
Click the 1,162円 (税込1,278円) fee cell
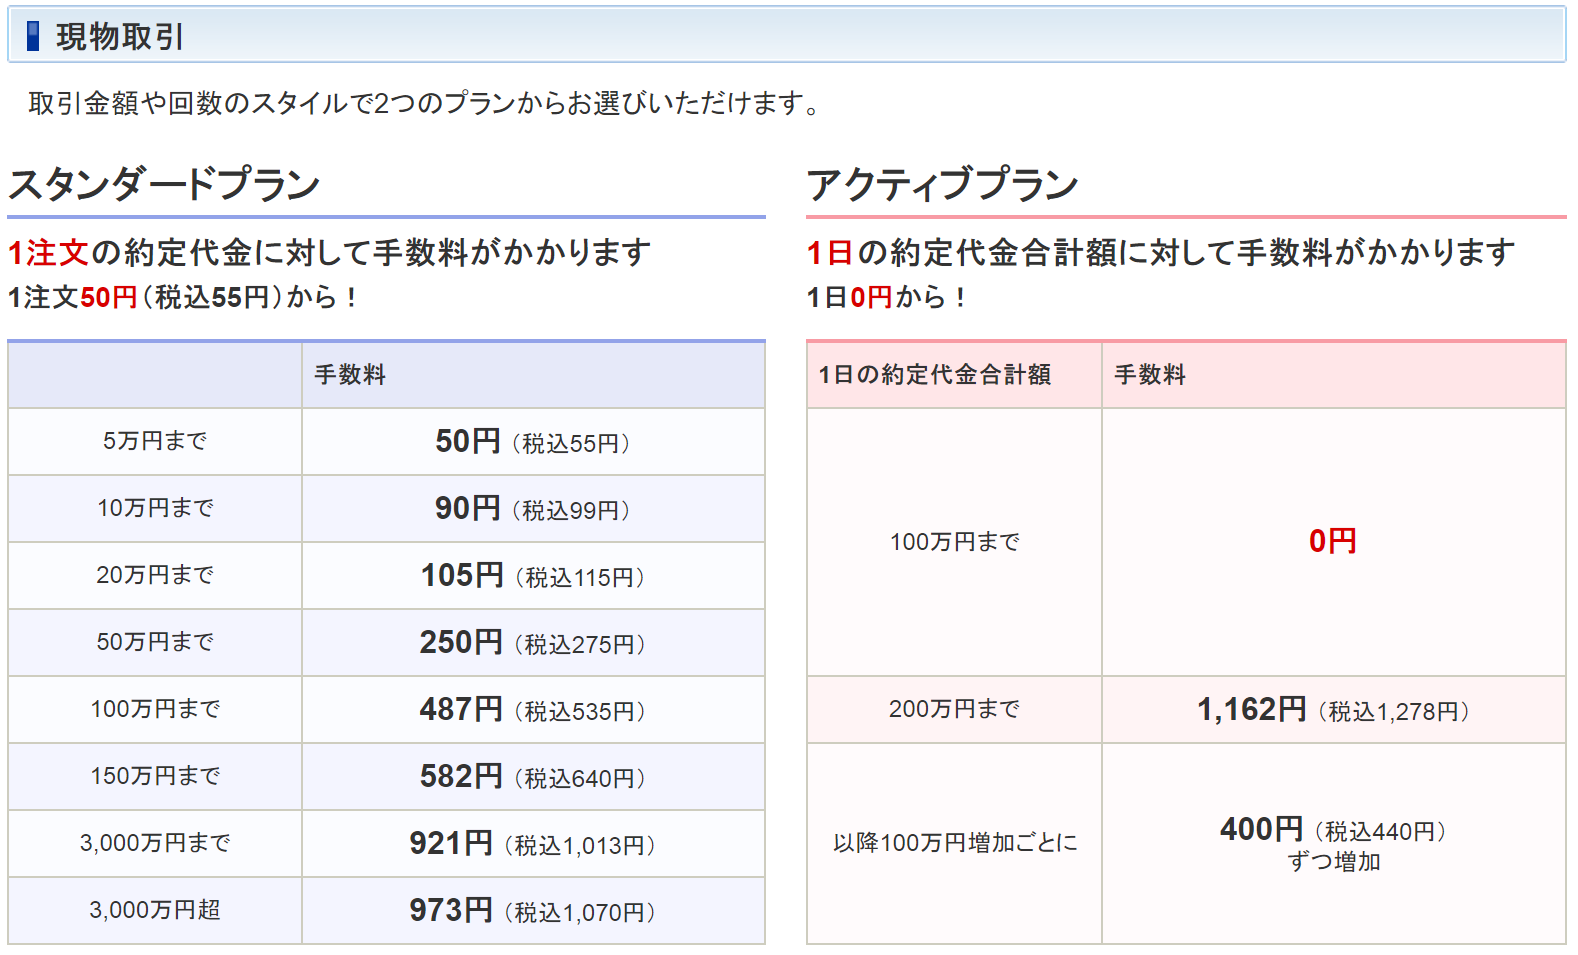(x=1334, y=710)
